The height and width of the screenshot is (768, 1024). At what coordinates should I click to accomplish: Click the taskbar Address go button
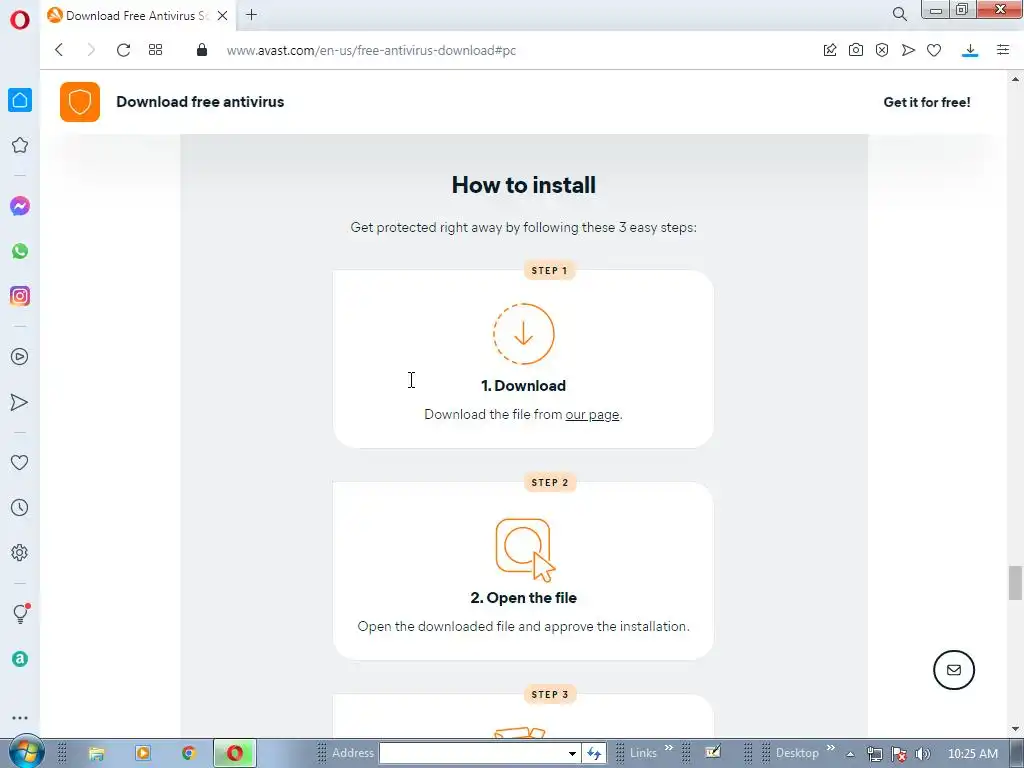tap(594, 753)
